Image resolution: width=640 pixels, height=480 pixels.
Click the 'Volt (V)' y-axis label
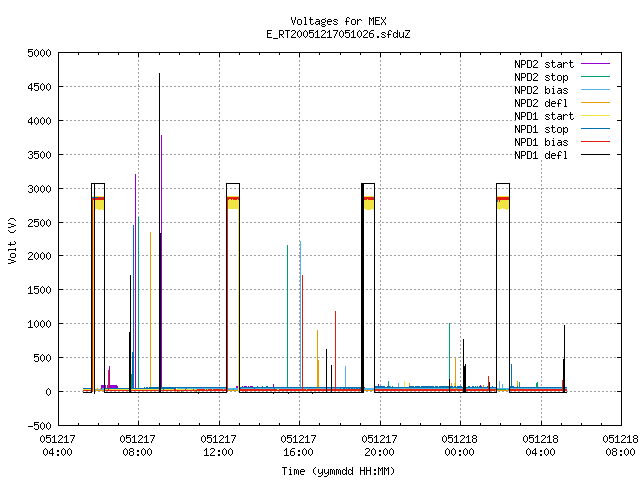click(13, 241)
